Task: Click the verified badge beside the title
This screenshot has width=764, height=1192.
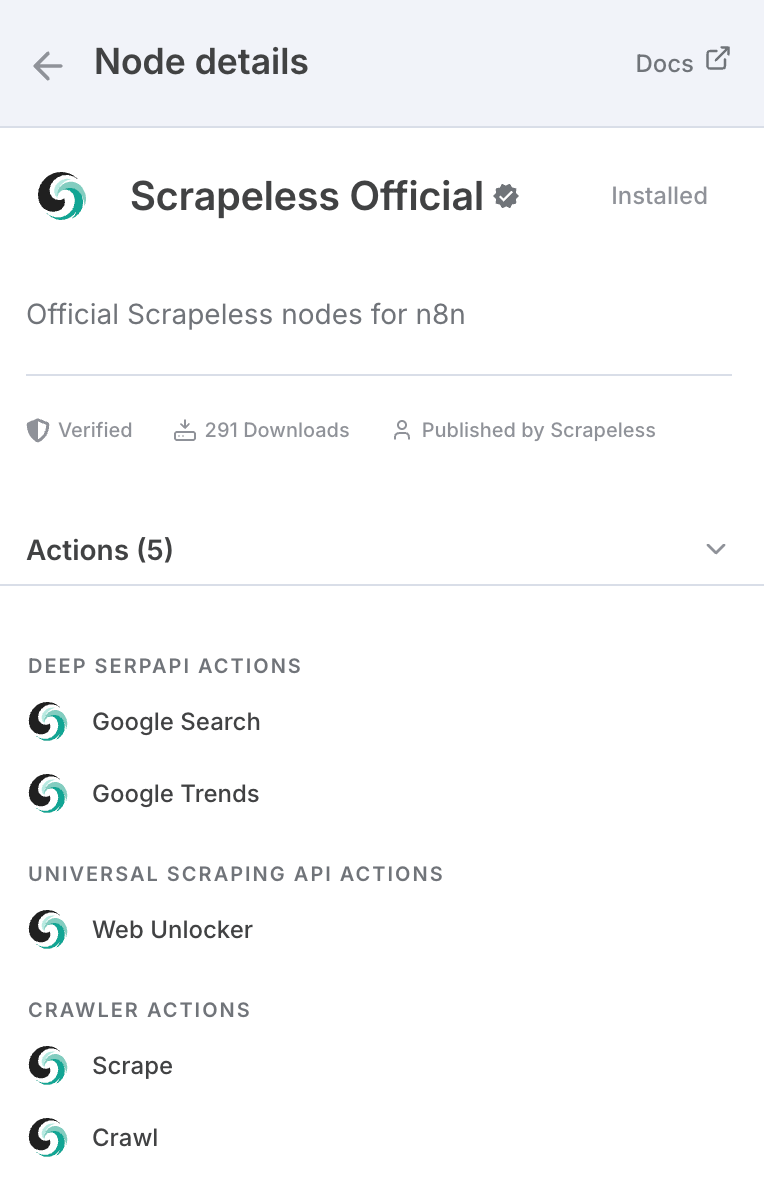Action: (506, 196)
